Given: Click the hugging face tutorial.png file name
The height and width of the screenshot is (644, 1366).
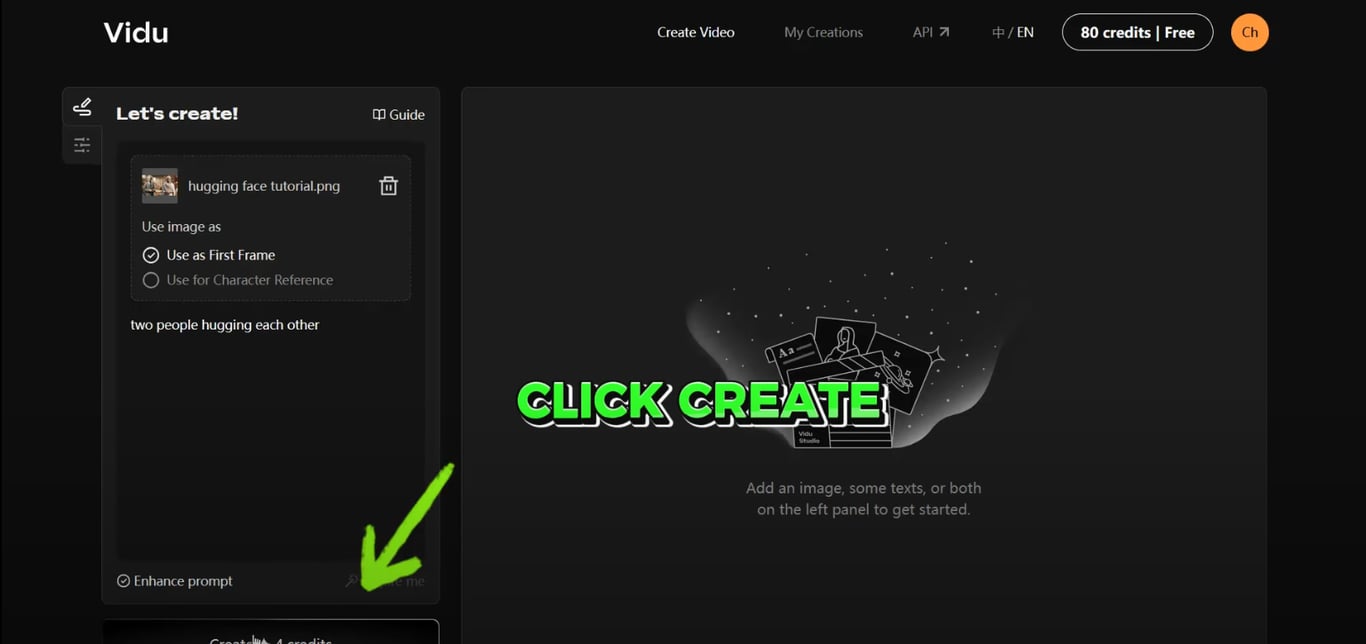Looking at the screenshot, I should [x=264, y=186].
